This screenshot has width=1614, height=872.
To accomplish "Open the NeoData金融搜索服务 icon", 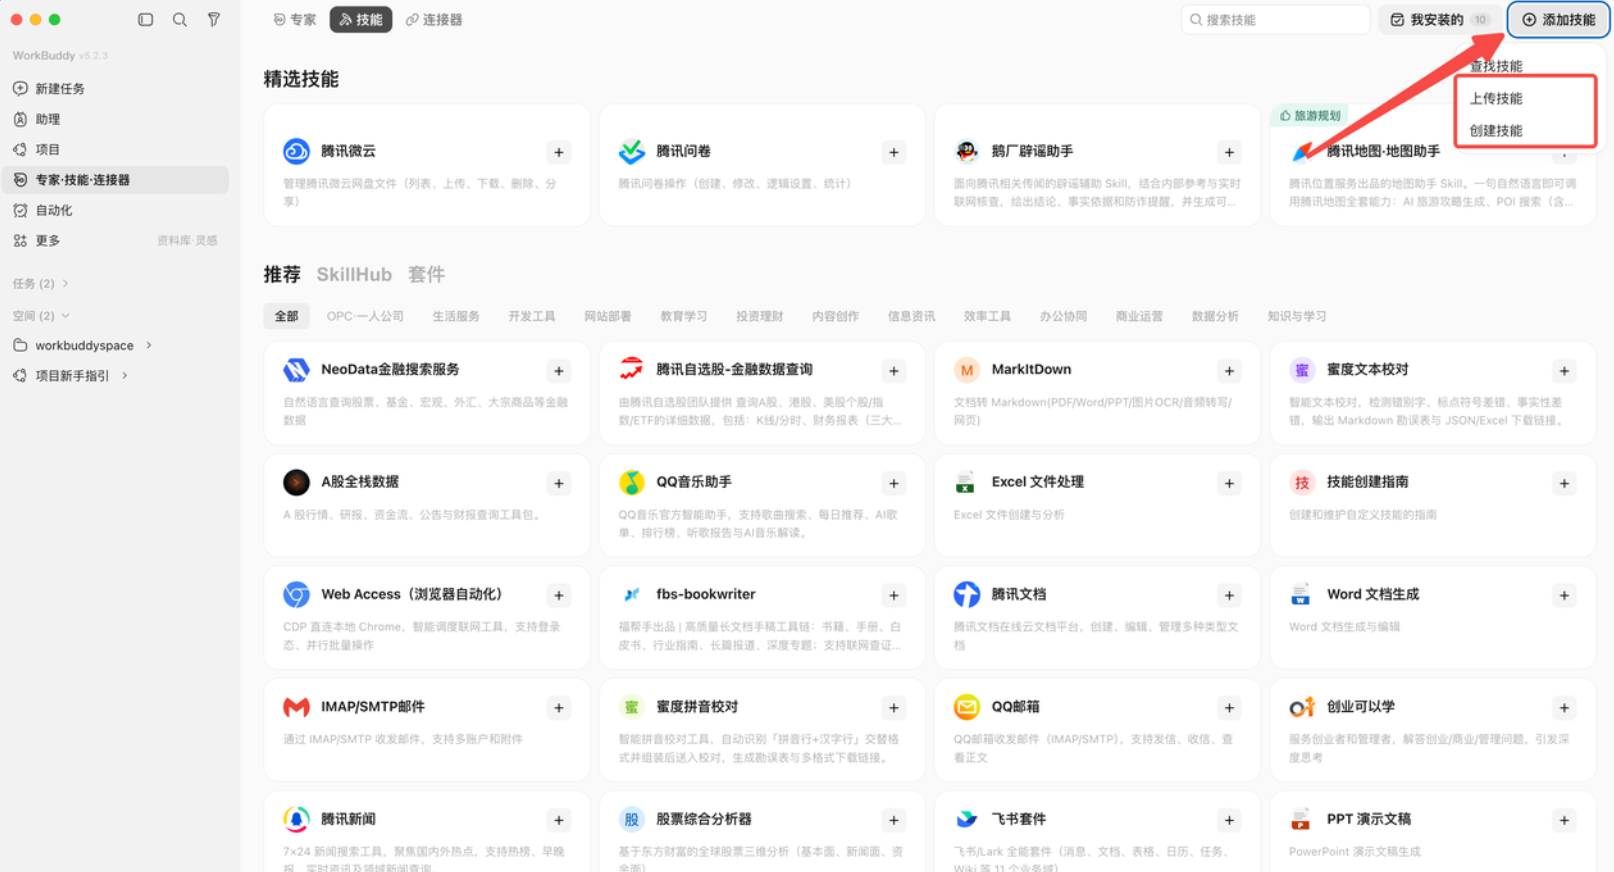I will pyautogui.click(x=296, y=370).
